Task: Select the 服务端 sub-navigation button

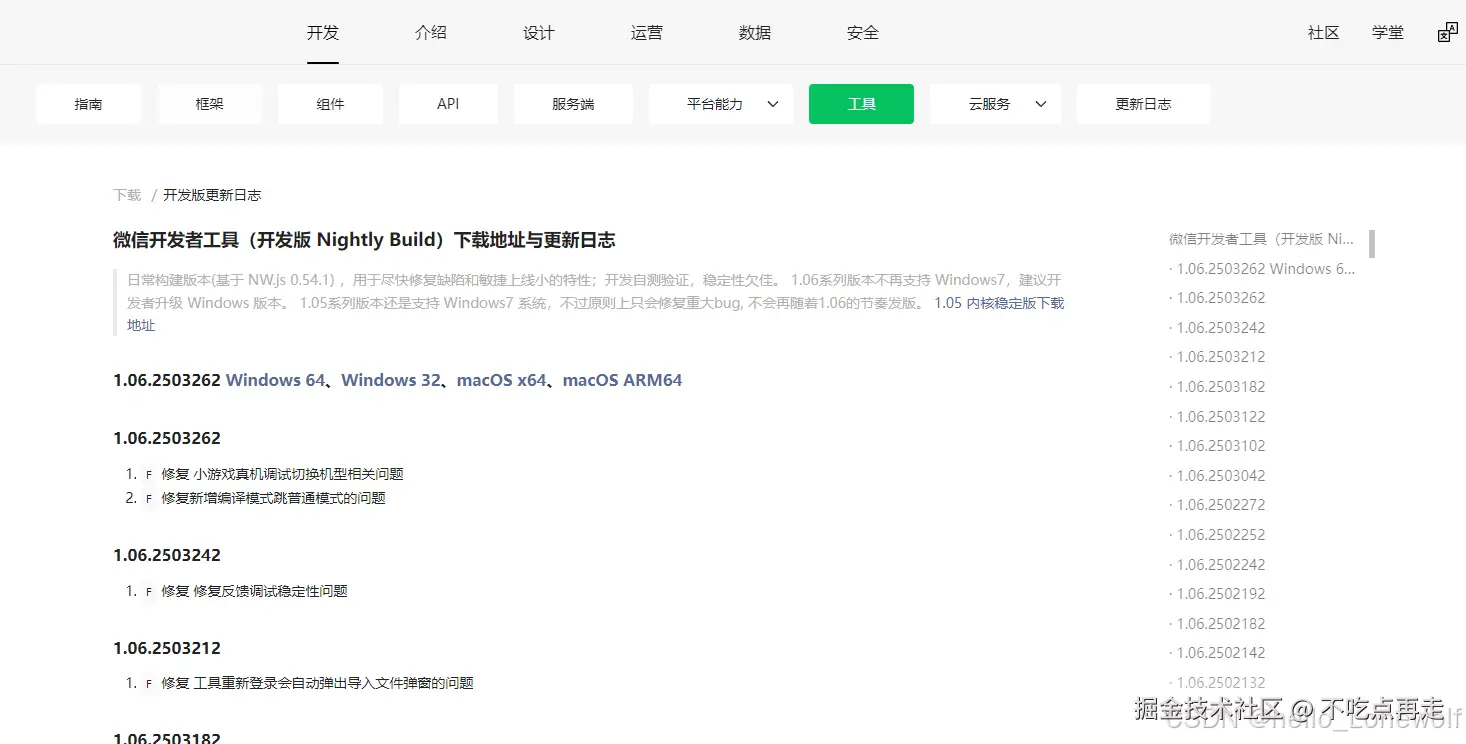Action: (573, 104)
